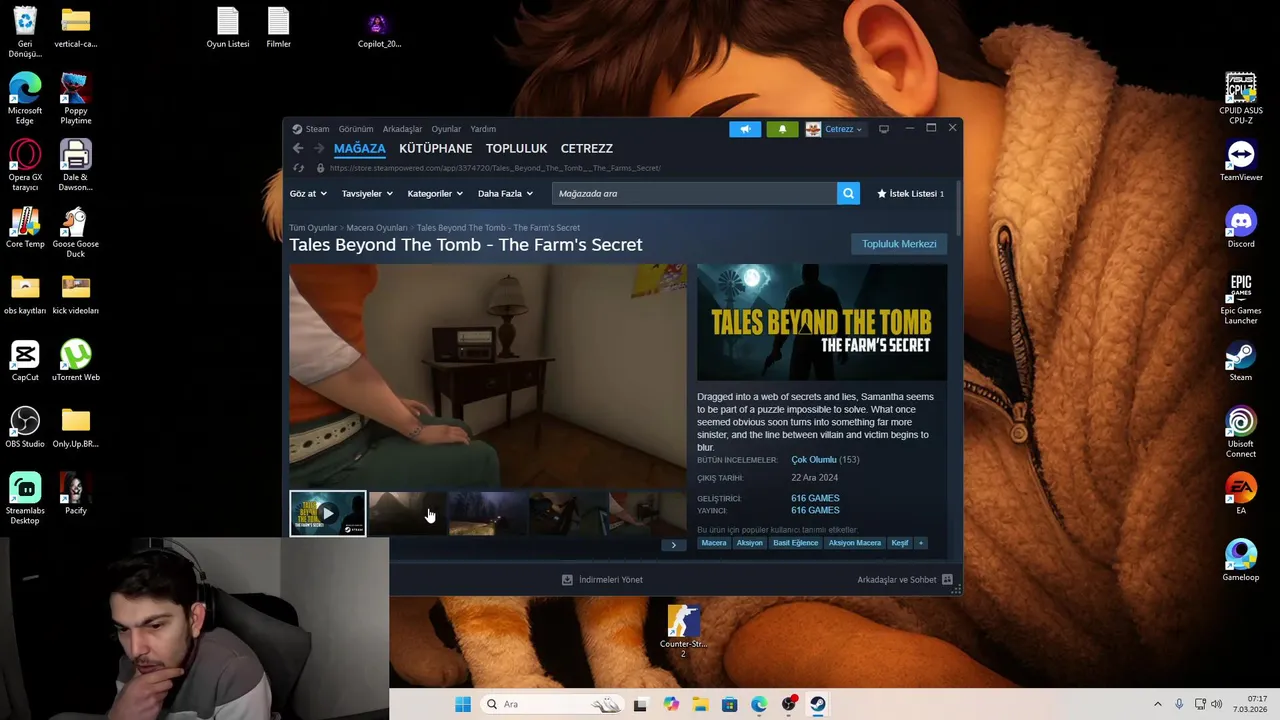Open publisher 616 GAMES link
Viewport: 1280px width, 720px height.
tap(815, 510)
